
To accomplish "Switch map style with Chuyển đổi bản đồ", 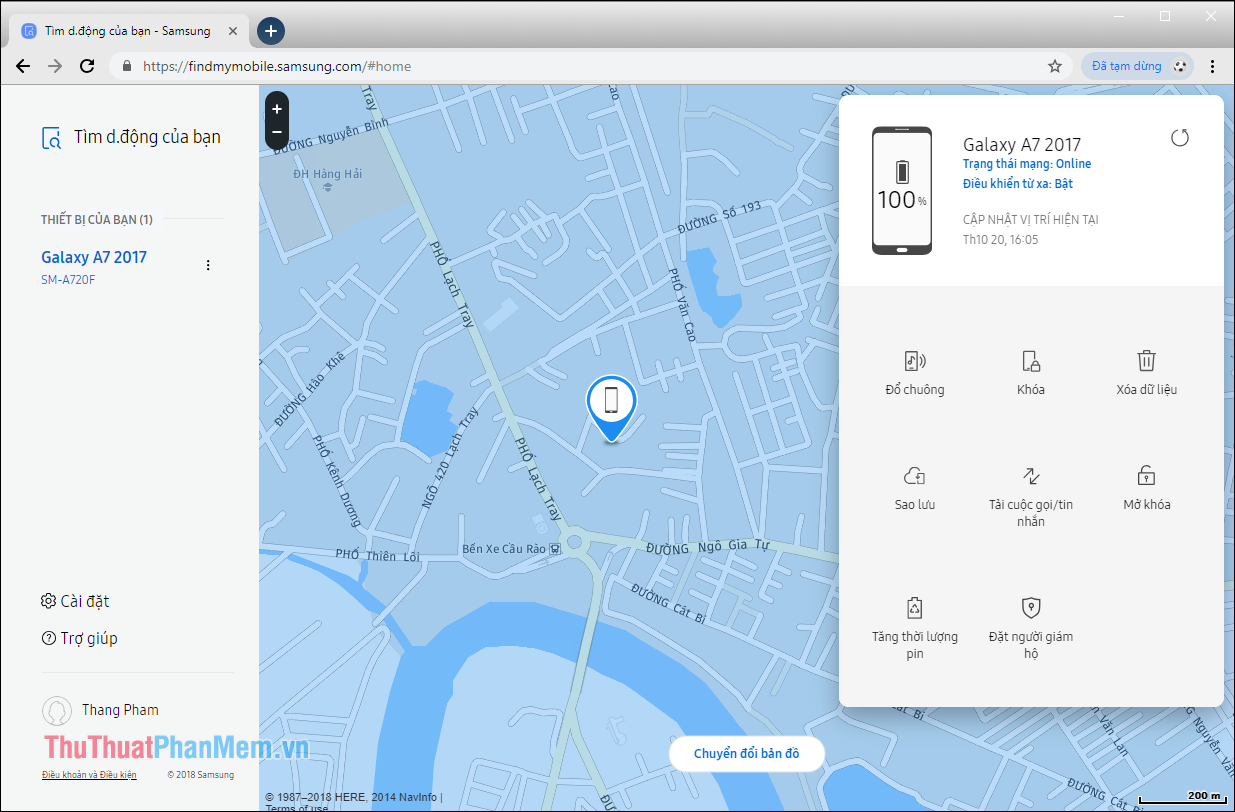I will pyautogui.click(x=746, y=753).
